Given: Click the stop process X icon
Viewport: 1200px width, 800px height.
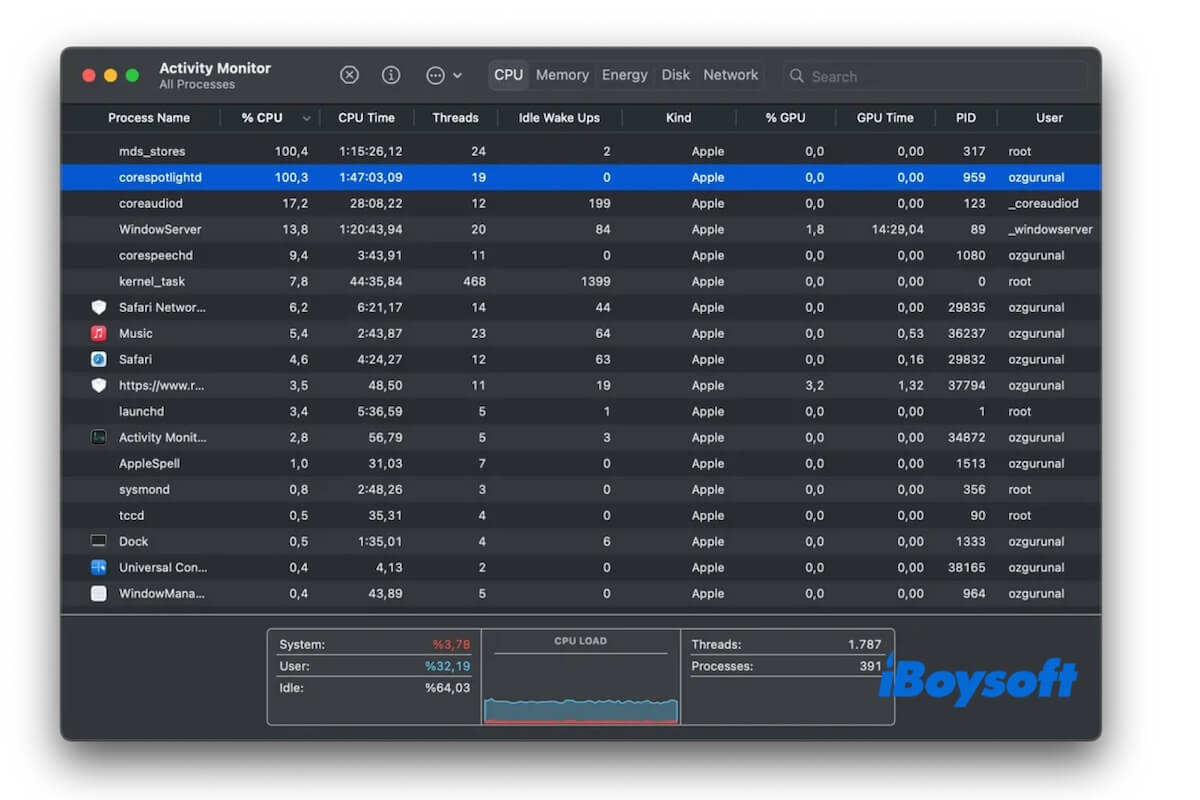Looking at the screenshot, I should 349,75.
